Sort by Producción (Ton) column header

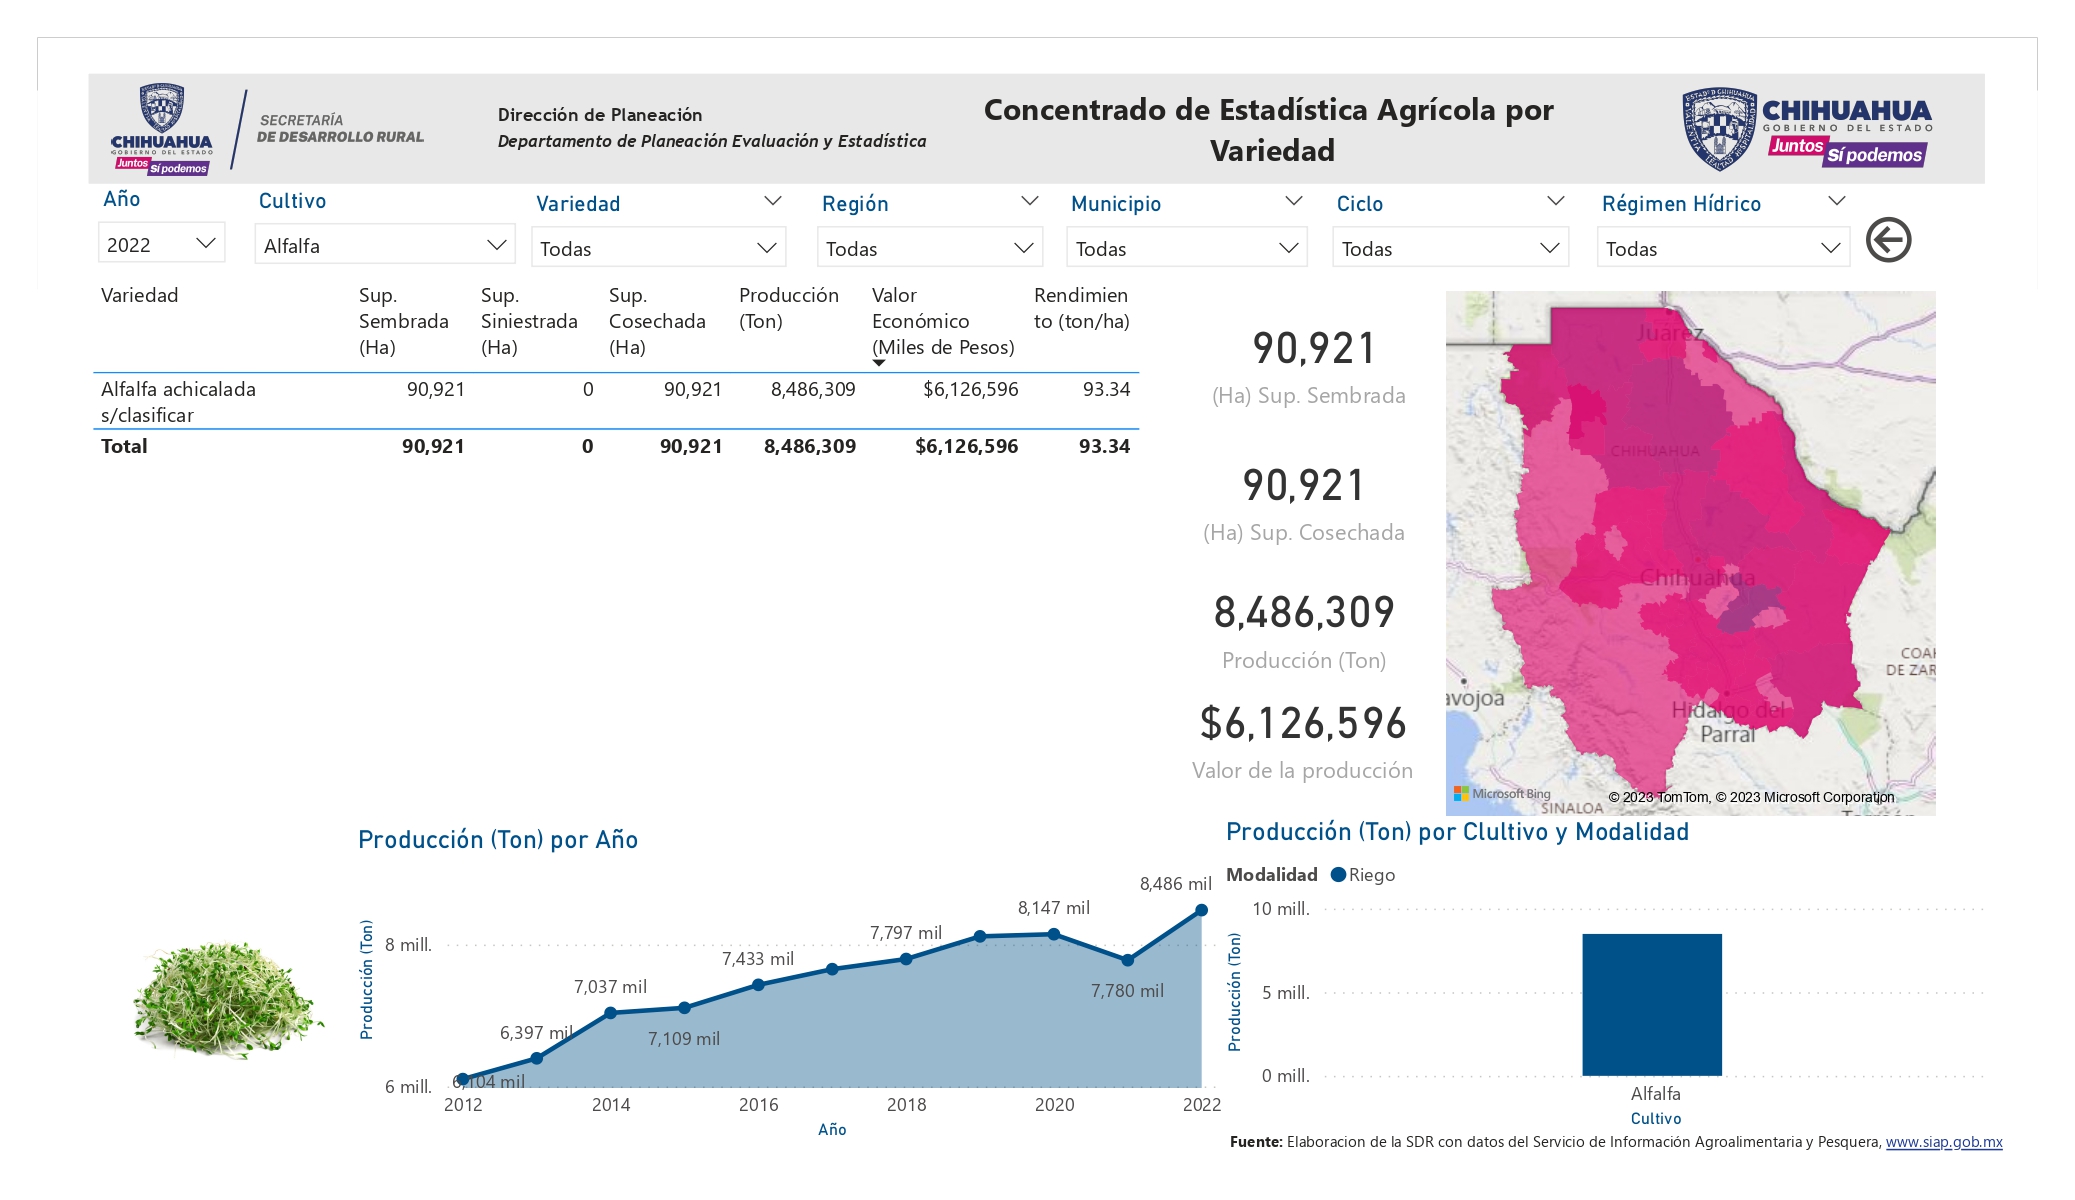[789, 308]
